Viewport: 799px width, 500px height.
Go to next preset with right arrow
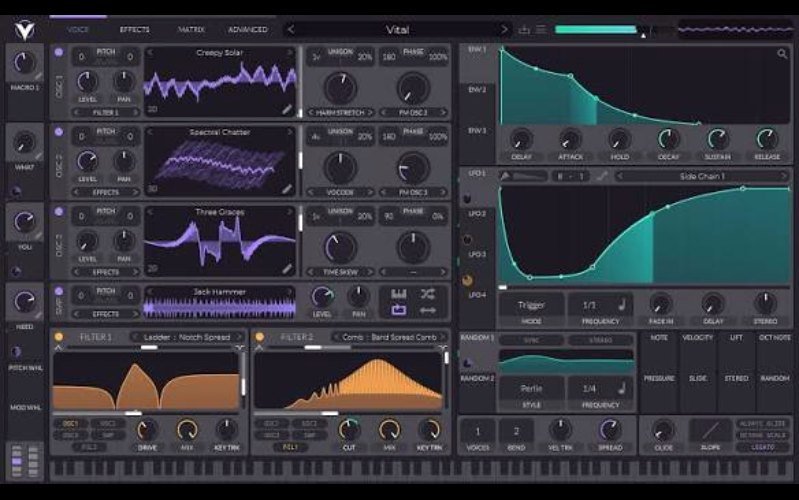pyautogui.click(x=504, y=30)
